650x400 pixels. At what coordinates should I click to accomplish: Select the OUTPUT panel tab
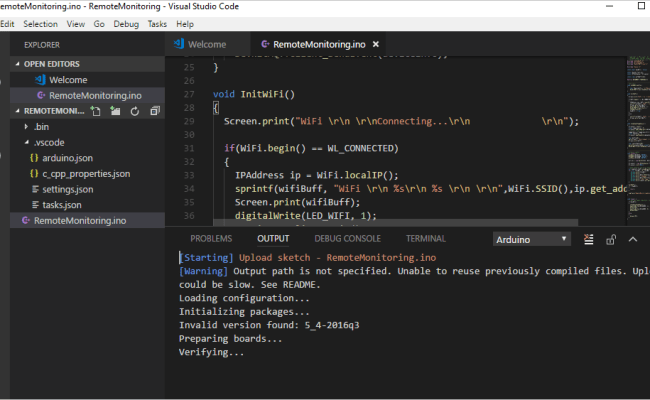[273, 239]
